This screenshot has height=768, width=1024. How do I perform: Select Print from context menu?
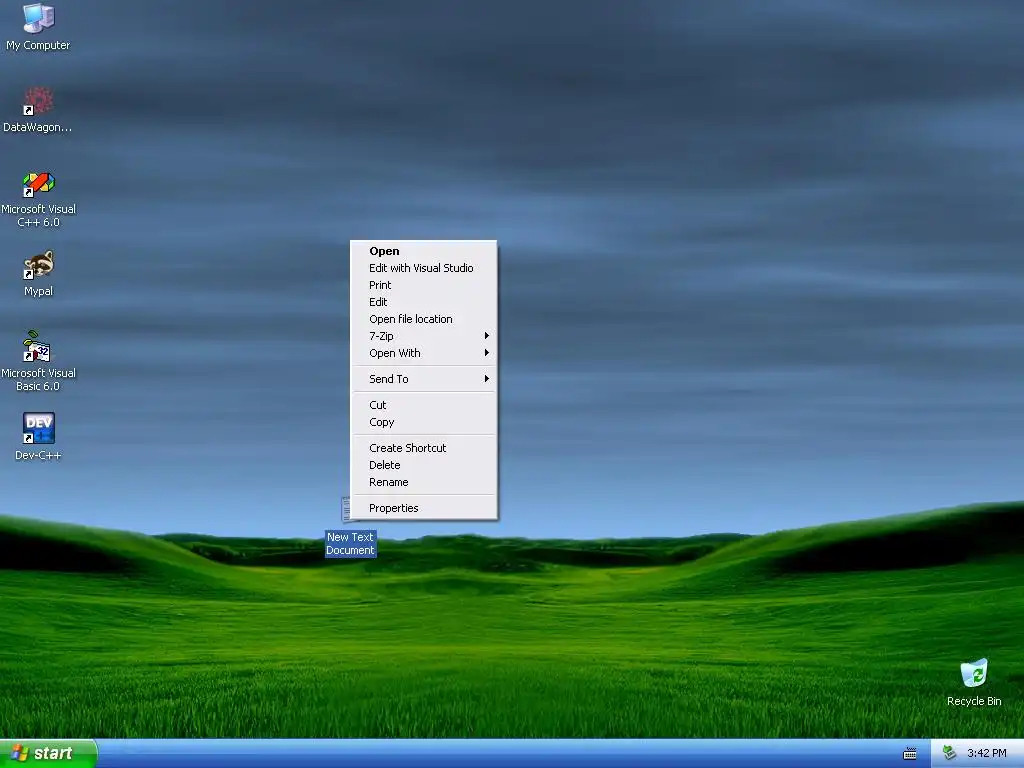point(424,285)
